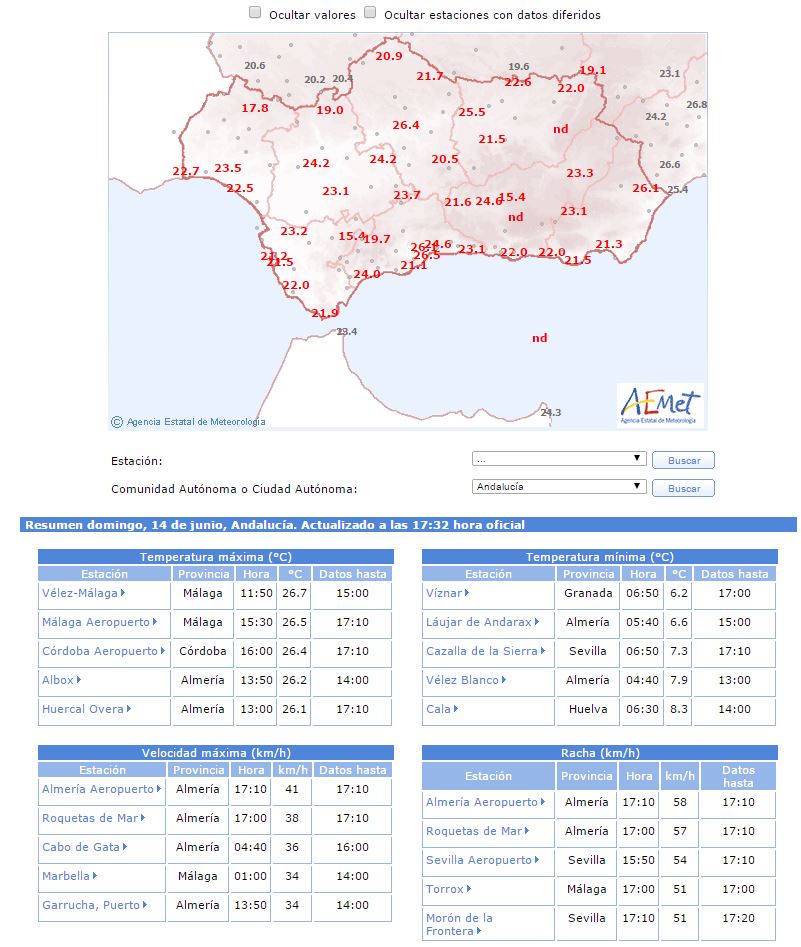Image resolution: width=801 pixels, height=947 pixels.
Task: Open the Láujar de Andarax station link
Action: (x=478, y=622)
